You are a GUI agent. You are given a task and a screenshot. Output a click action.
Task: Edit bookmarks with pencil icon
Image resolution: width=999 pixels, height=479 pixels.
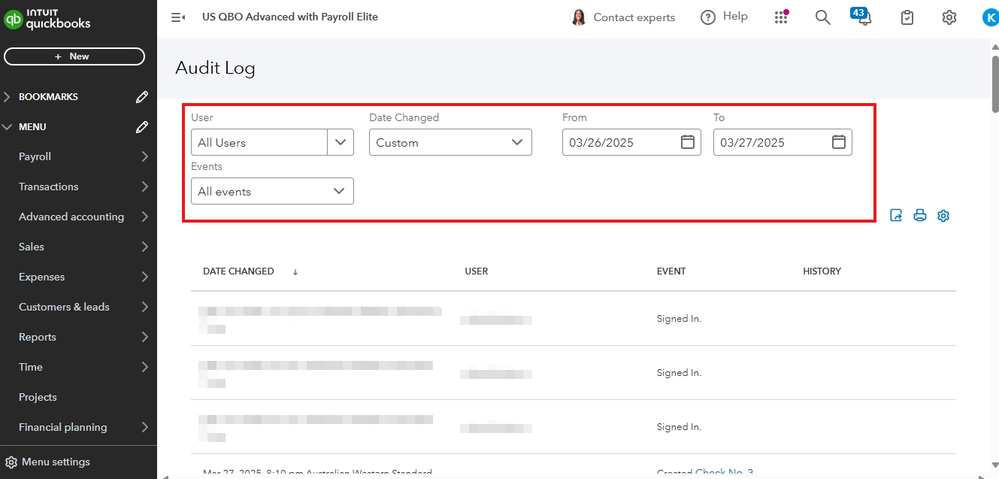143,97
